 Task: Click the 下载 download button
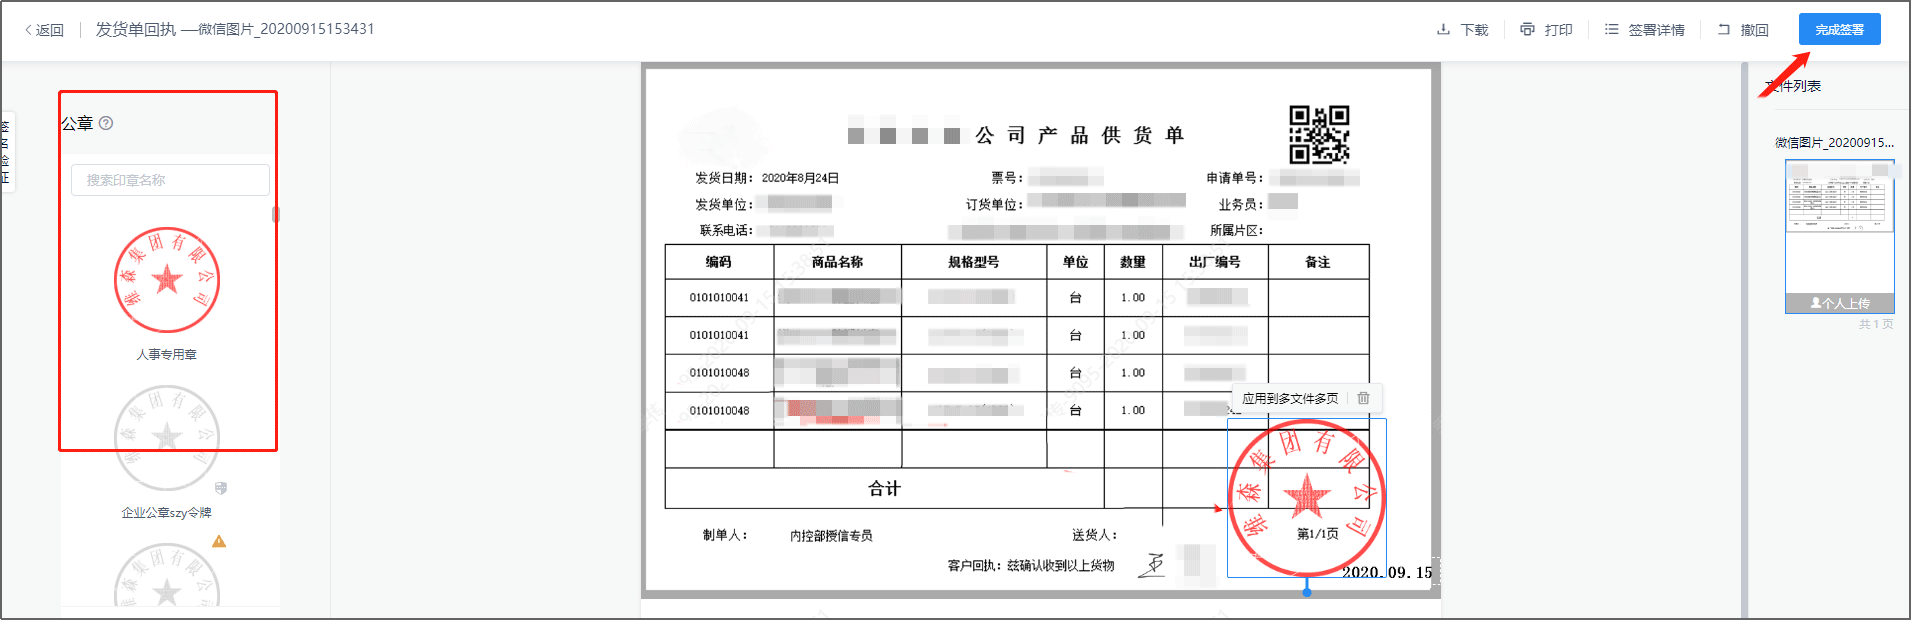pos(1462,30)
